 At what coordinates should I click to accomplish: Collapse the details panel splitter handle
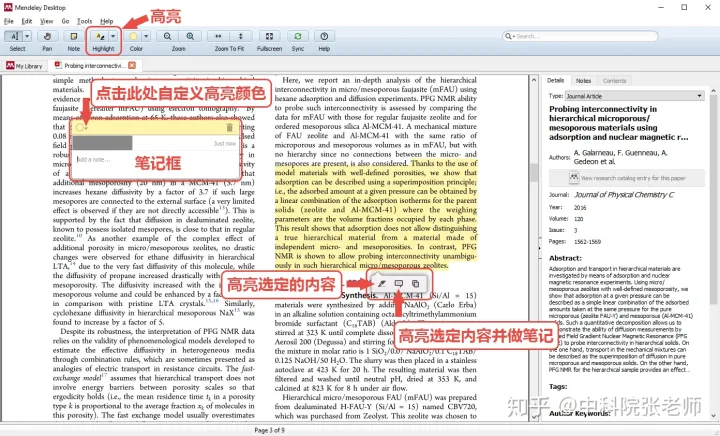tap(540, 248)
